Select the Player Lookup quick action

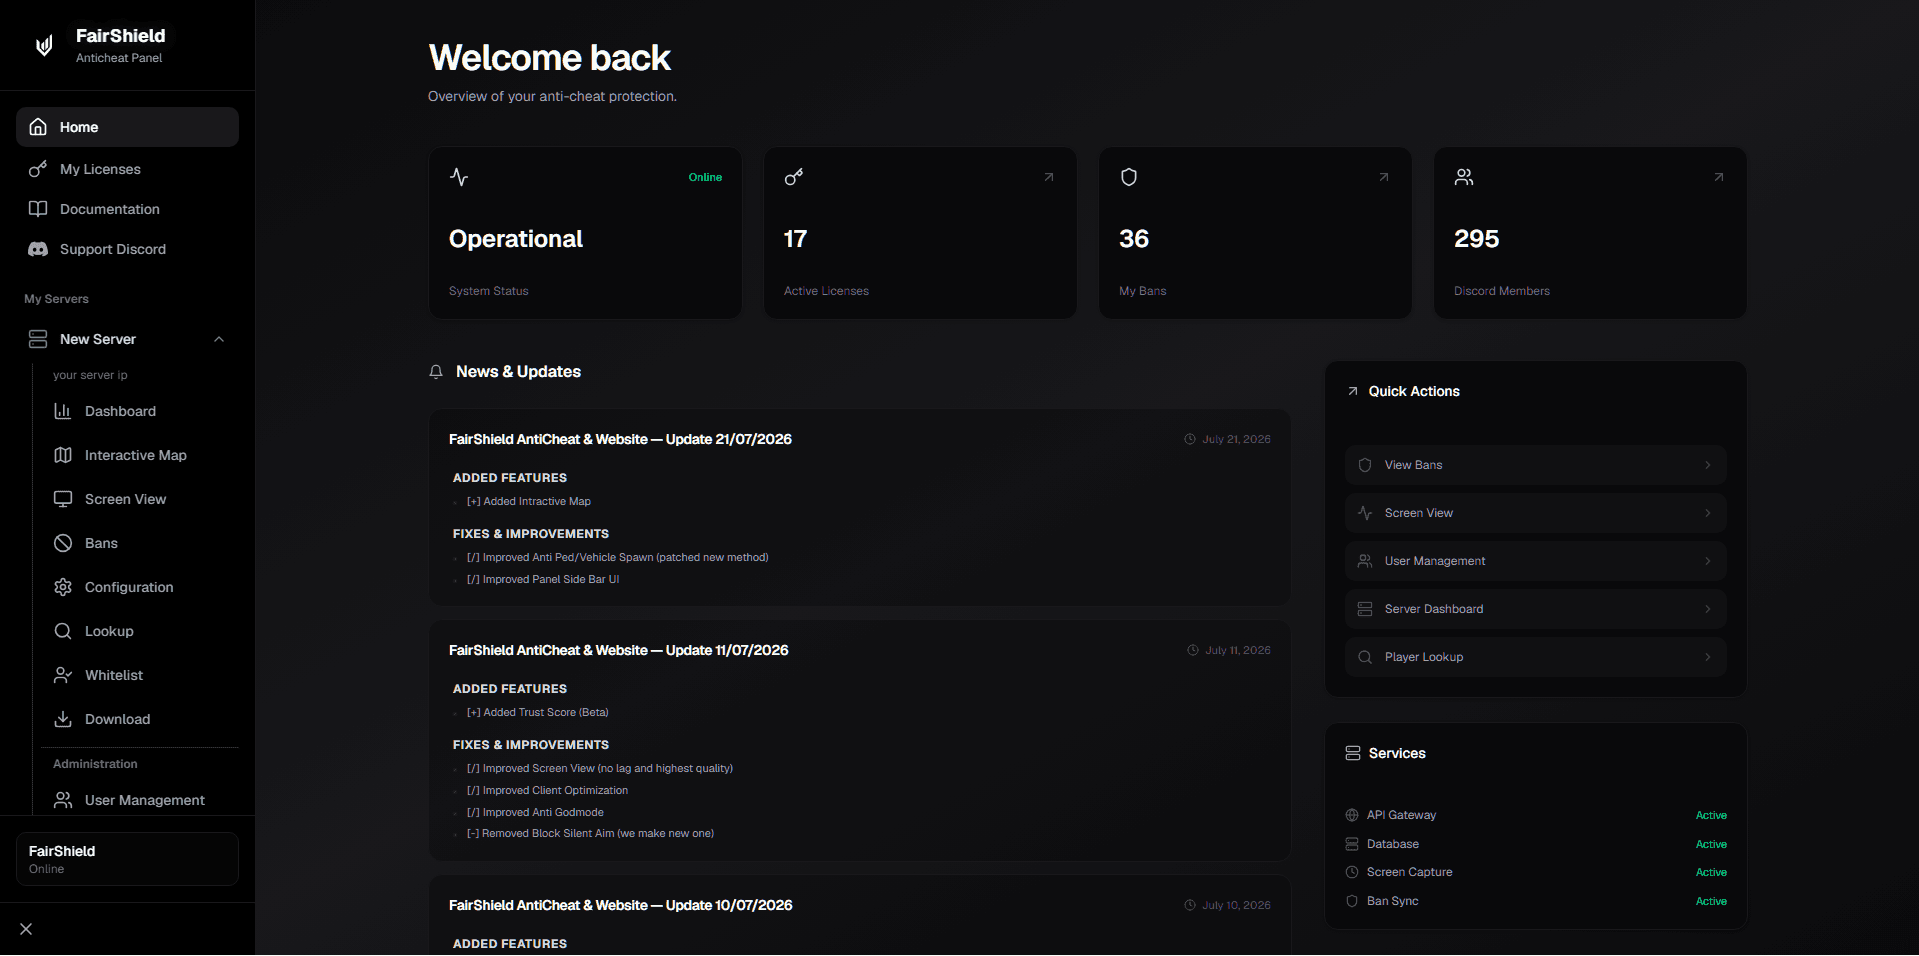[1536, 657]
